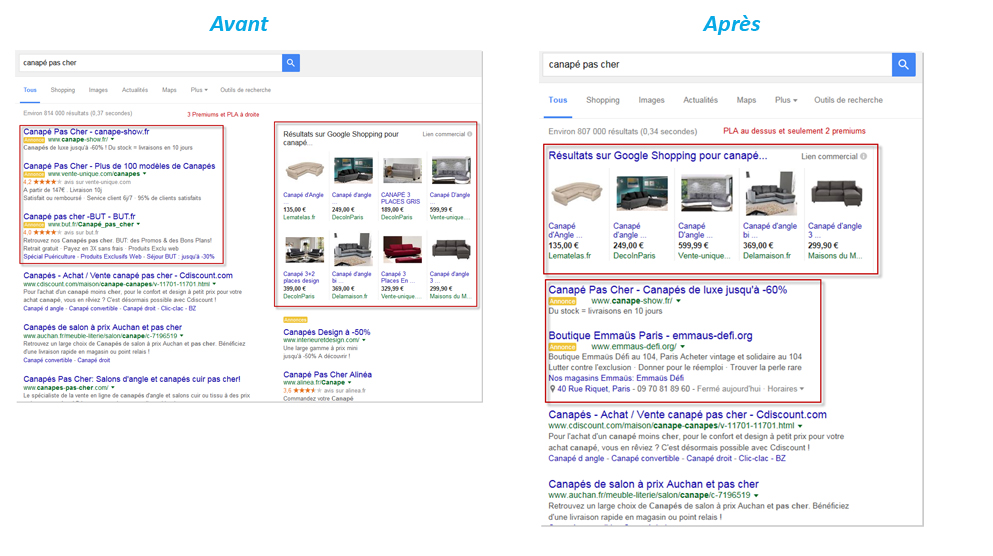
Task: Click Delamaison.fr seller name in Après shopping box
Action: tap(766, 256)
